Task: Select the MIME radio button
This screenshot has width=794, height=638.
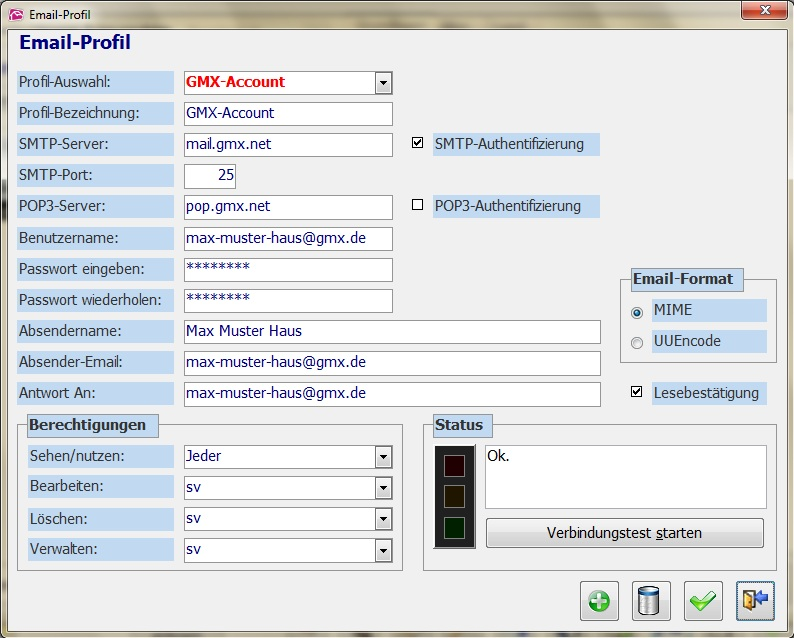Action: [637, 311]
